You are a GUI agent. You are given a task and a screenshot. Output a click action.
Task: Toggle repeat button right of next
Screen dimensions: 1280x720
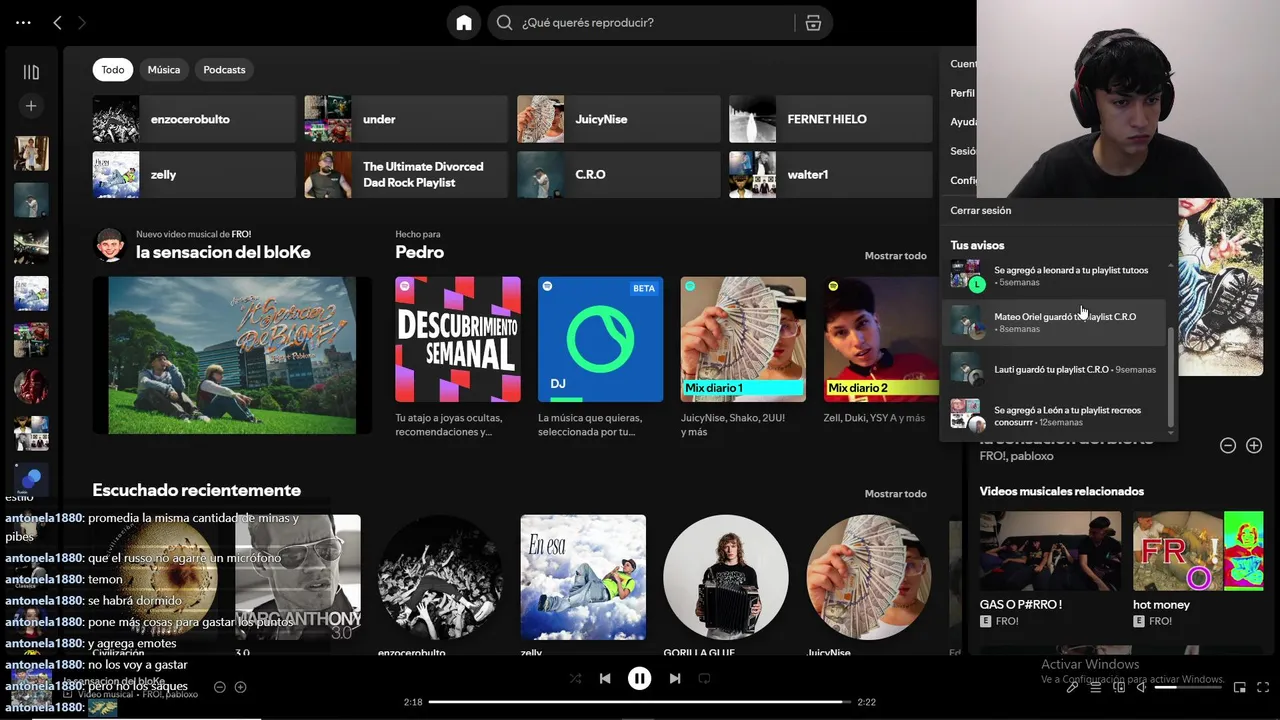(704, 678)
